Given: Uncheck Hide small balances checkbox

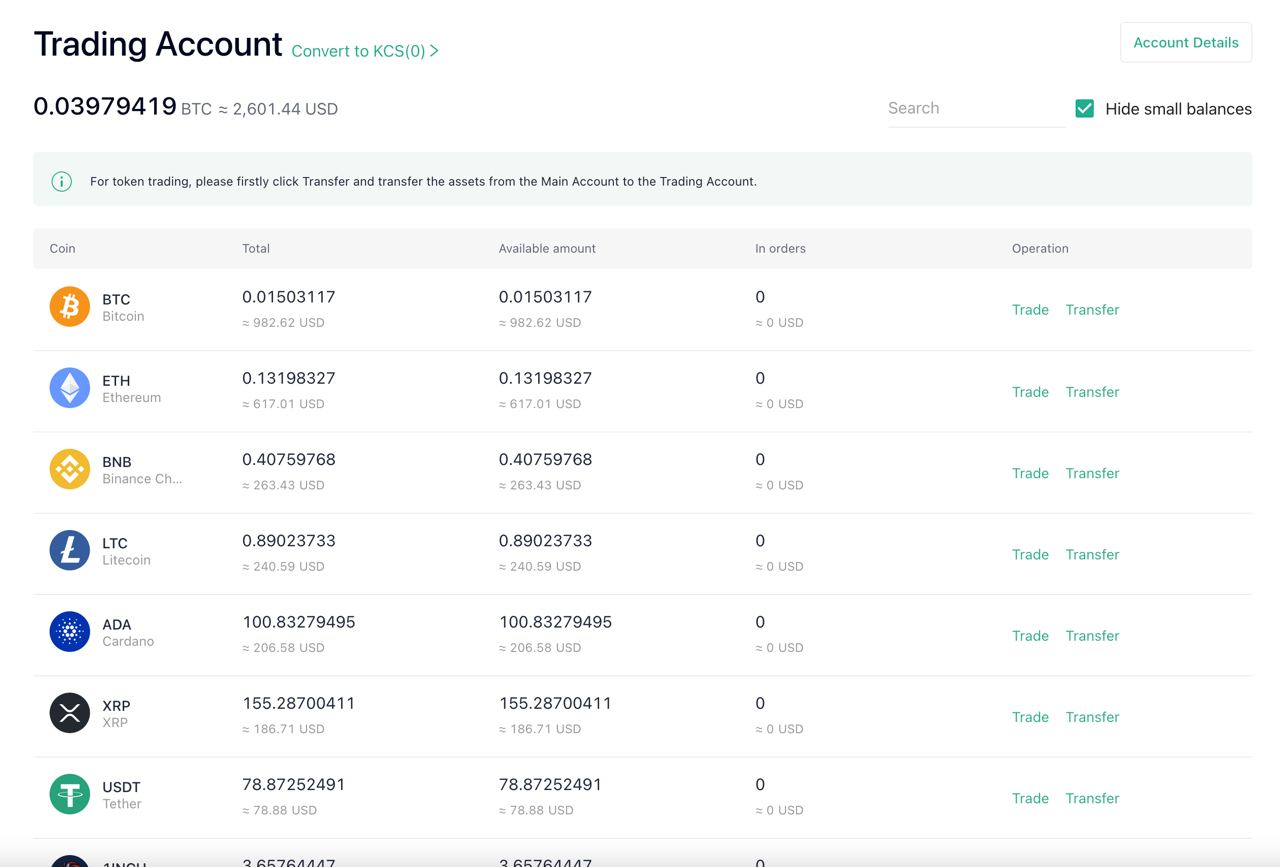Looking at the screenshot, I should [1084, 108].
